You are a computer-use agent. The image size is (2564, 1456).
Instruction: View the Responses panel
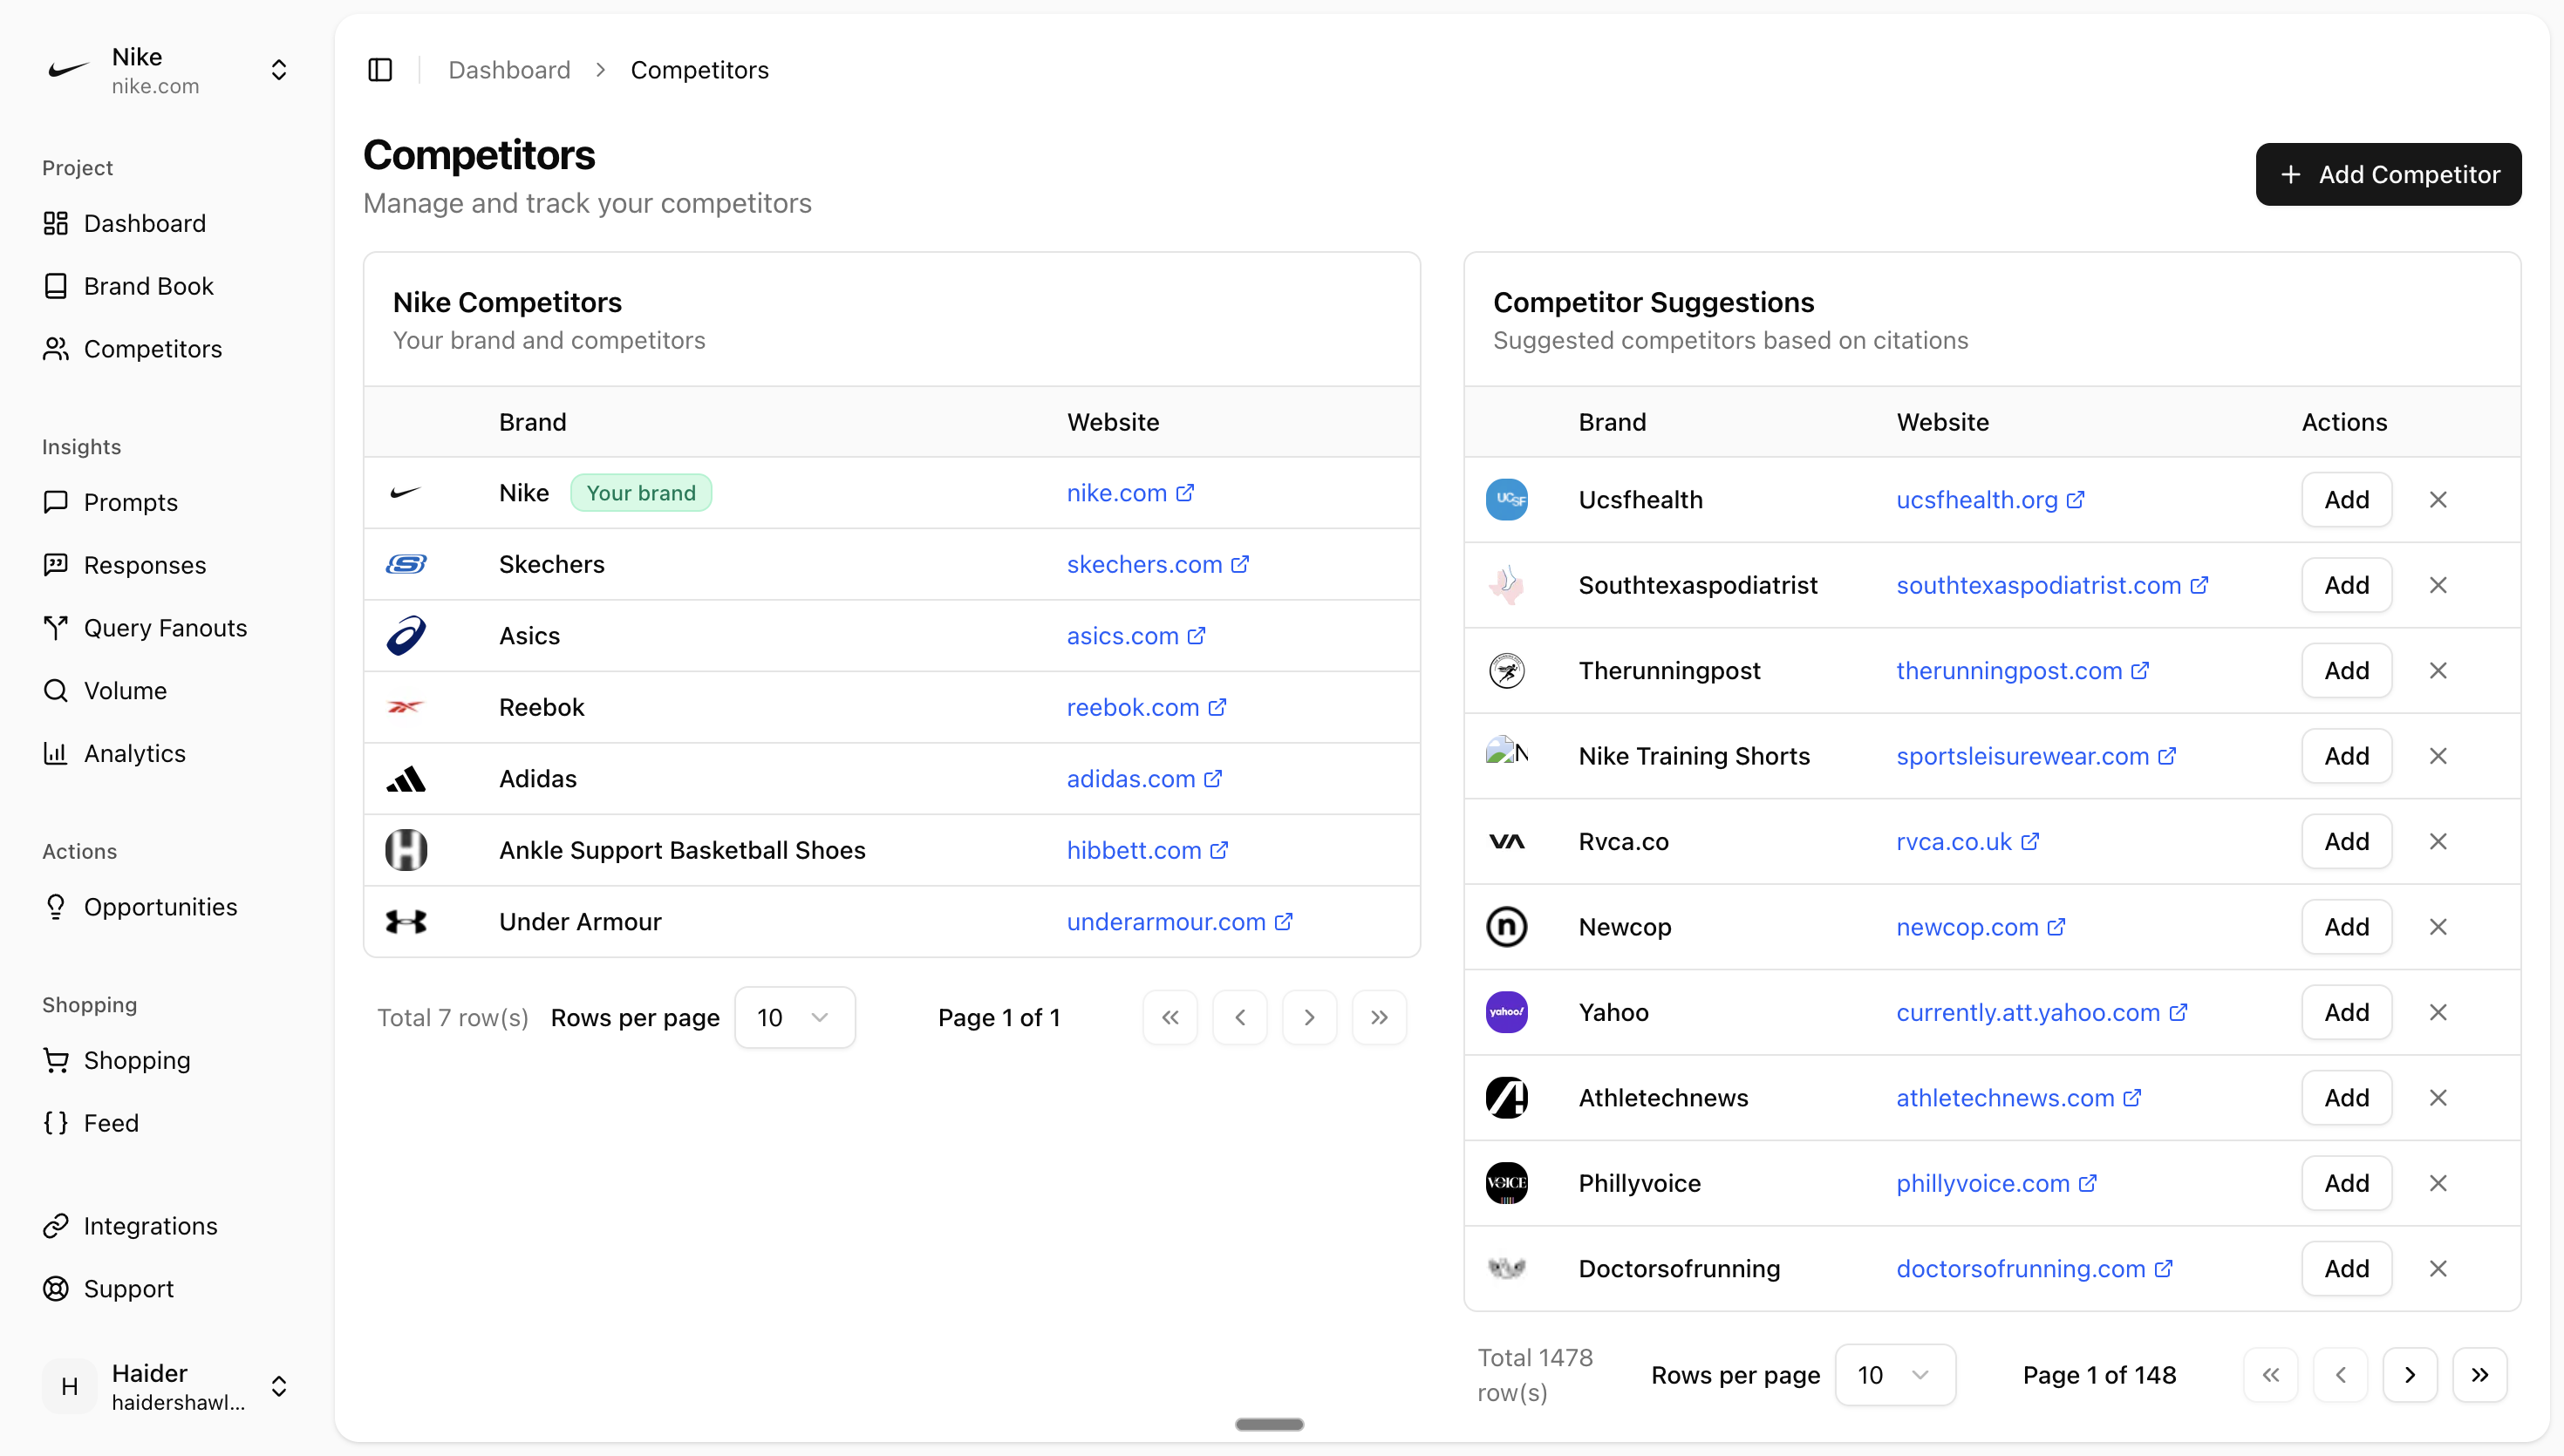[144, 565]
